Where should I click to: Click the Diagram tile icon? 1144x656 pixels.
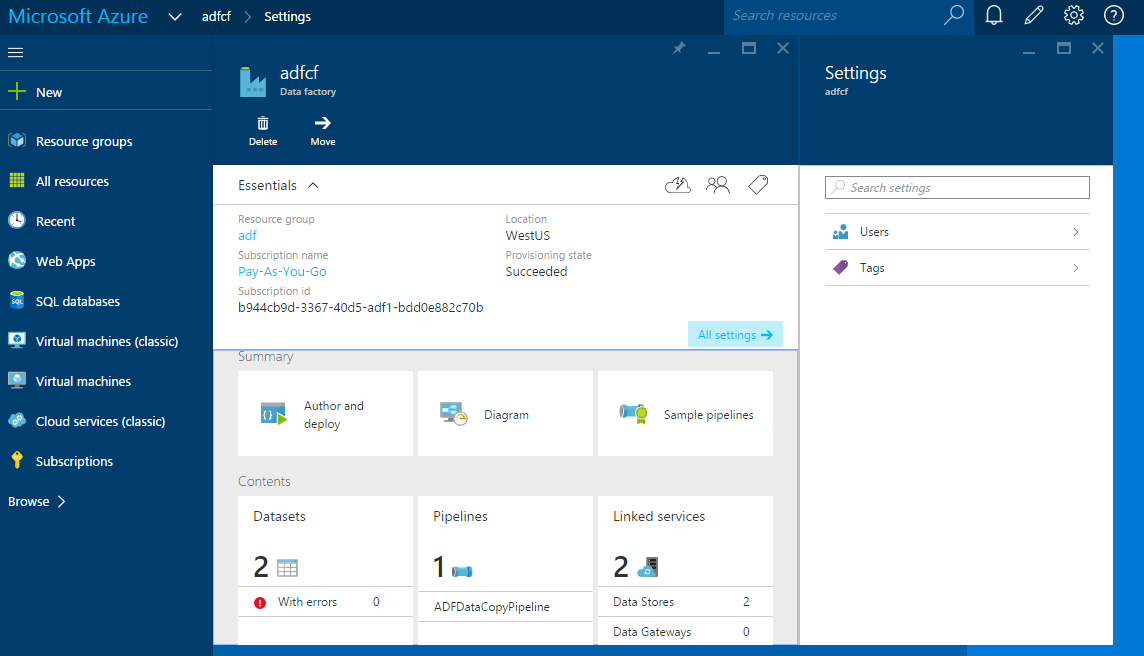453,414
